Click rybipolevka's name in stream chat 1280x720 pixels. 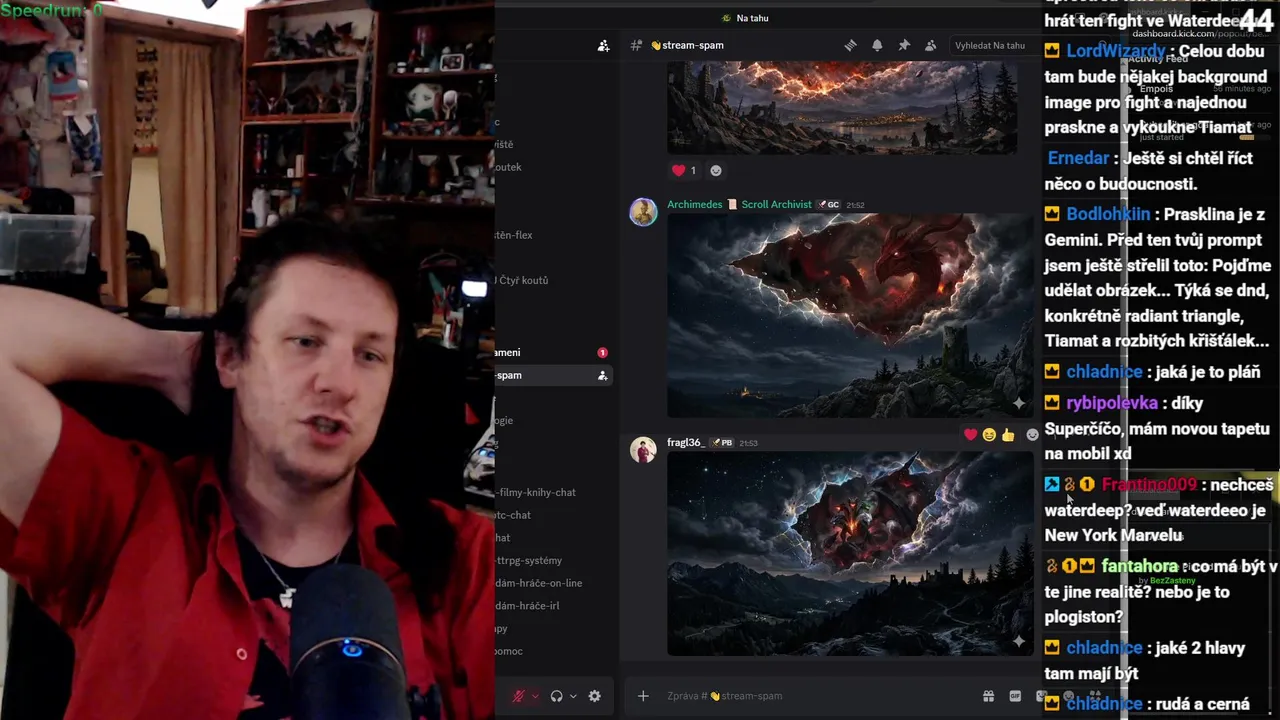pos(1112,403)
